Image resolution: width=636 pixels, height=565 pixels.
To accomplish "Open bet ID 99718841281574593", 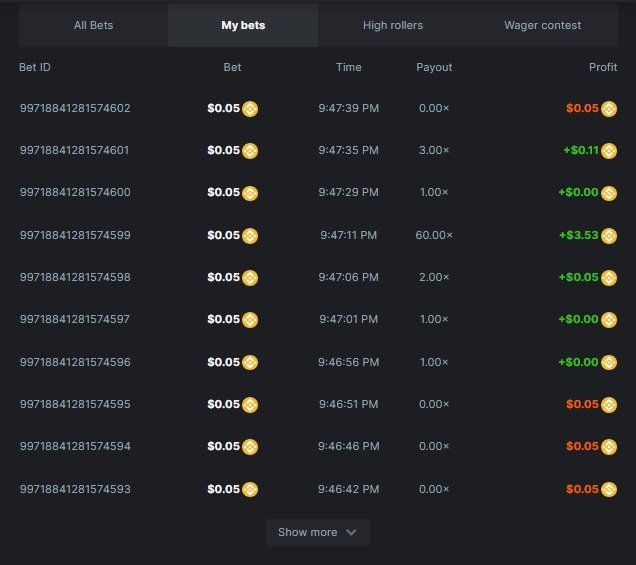I will click(x=75, y=489).
